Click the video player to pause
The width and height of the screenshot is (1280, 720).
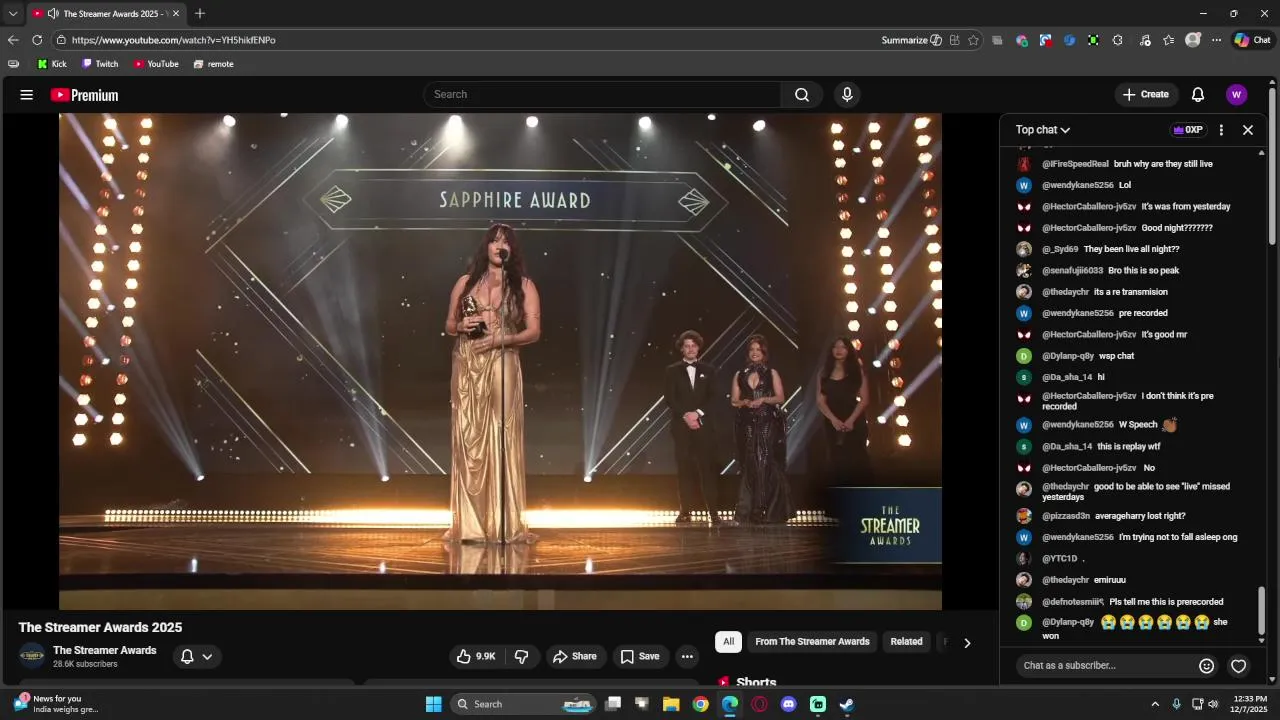tap(500, 361)
